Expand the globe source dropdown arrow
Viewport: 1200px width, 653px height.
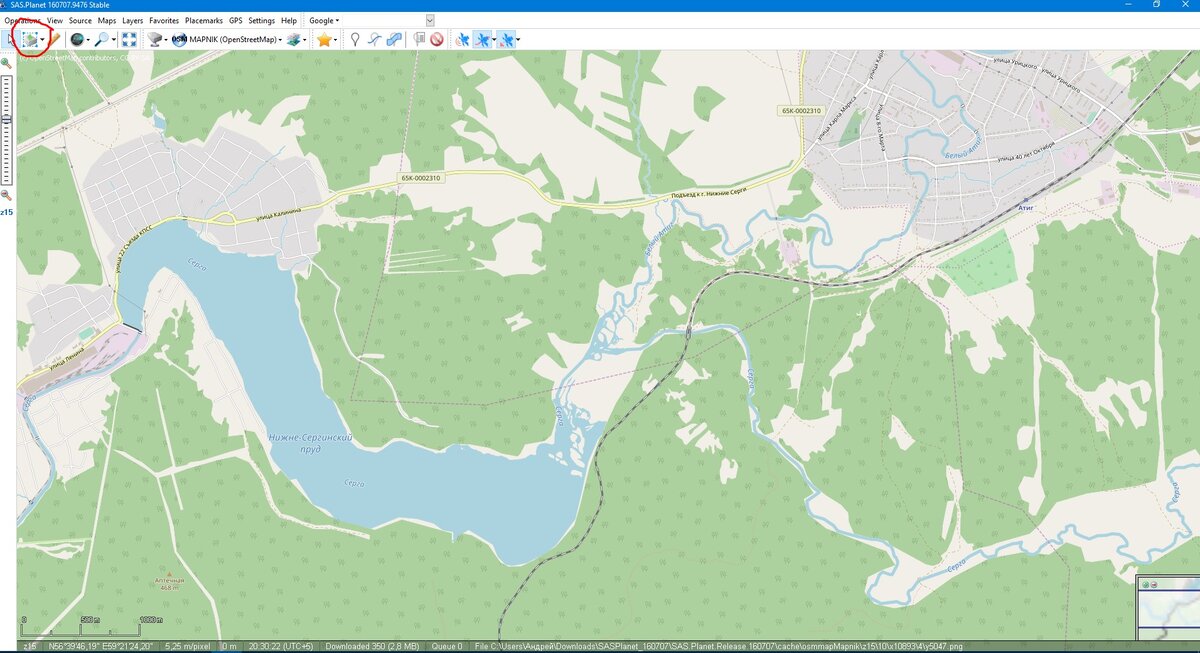point(89,40)
